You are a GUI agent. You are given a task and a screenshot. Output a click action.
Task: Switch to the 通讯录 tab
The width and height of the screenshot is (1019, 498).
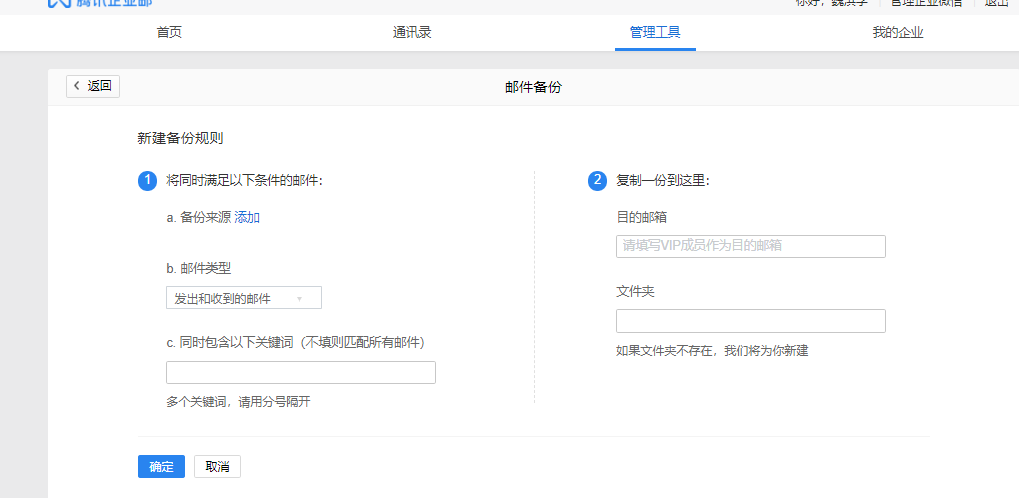(412, 32)
